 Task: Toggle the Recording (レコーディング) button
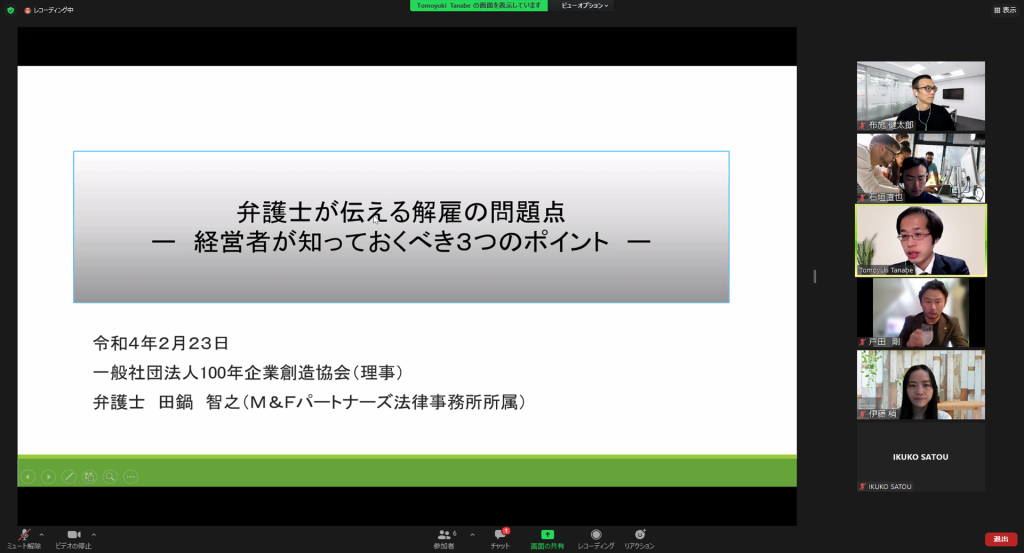point(596,536)
